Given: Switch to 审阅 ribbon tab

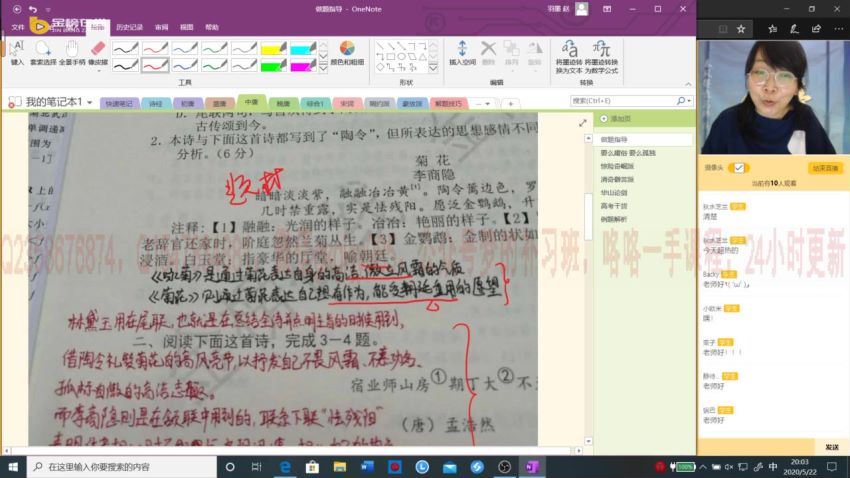Looking at the screenshot, I should 162,27.
